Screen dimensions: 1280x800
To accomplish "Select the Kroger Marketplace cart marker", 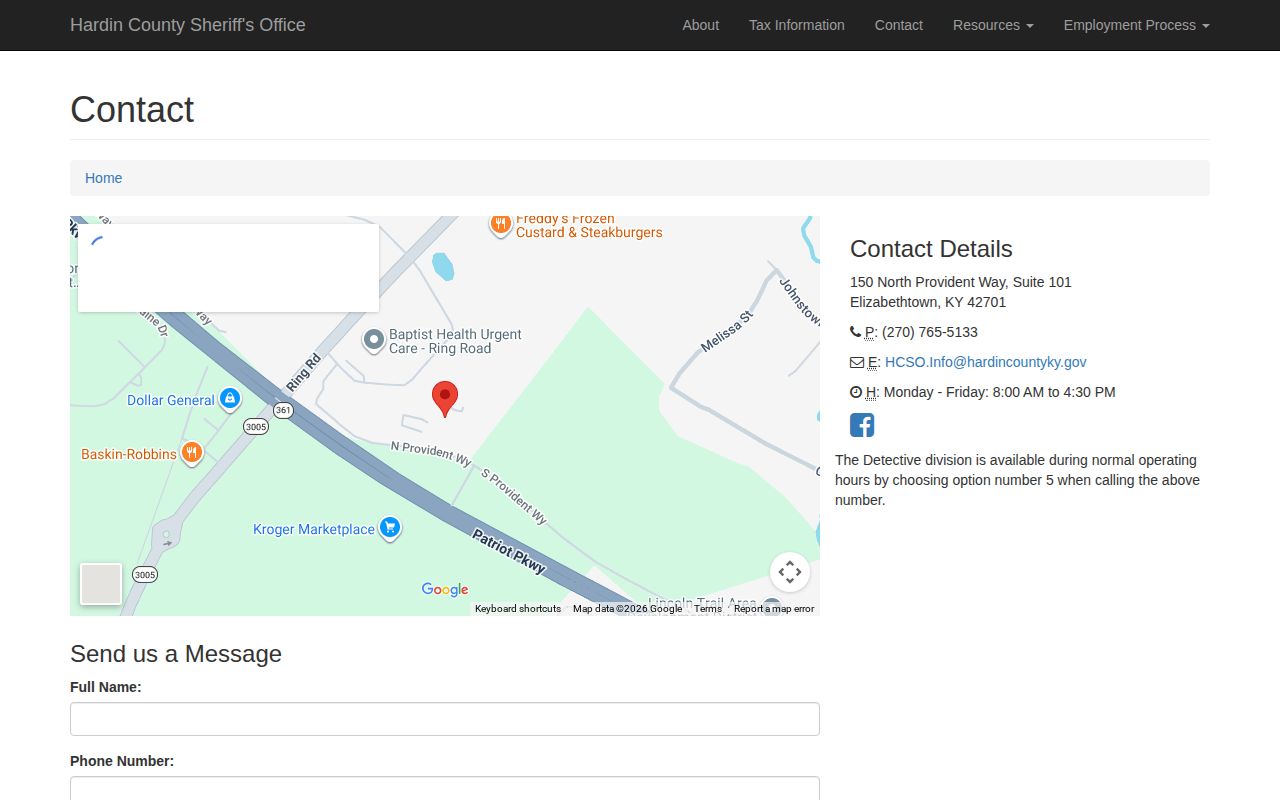I will tap(390, 529).
